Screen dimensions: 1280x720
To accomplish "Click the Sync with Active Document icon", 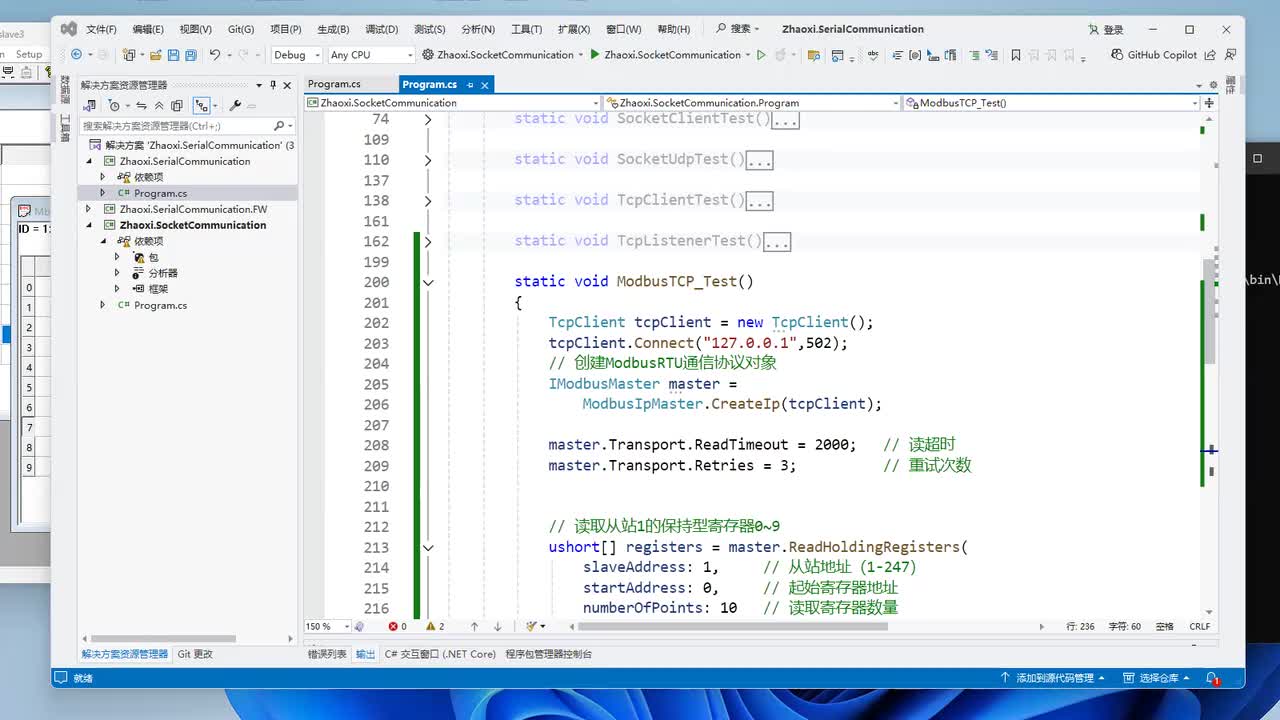I will point(141,105).
